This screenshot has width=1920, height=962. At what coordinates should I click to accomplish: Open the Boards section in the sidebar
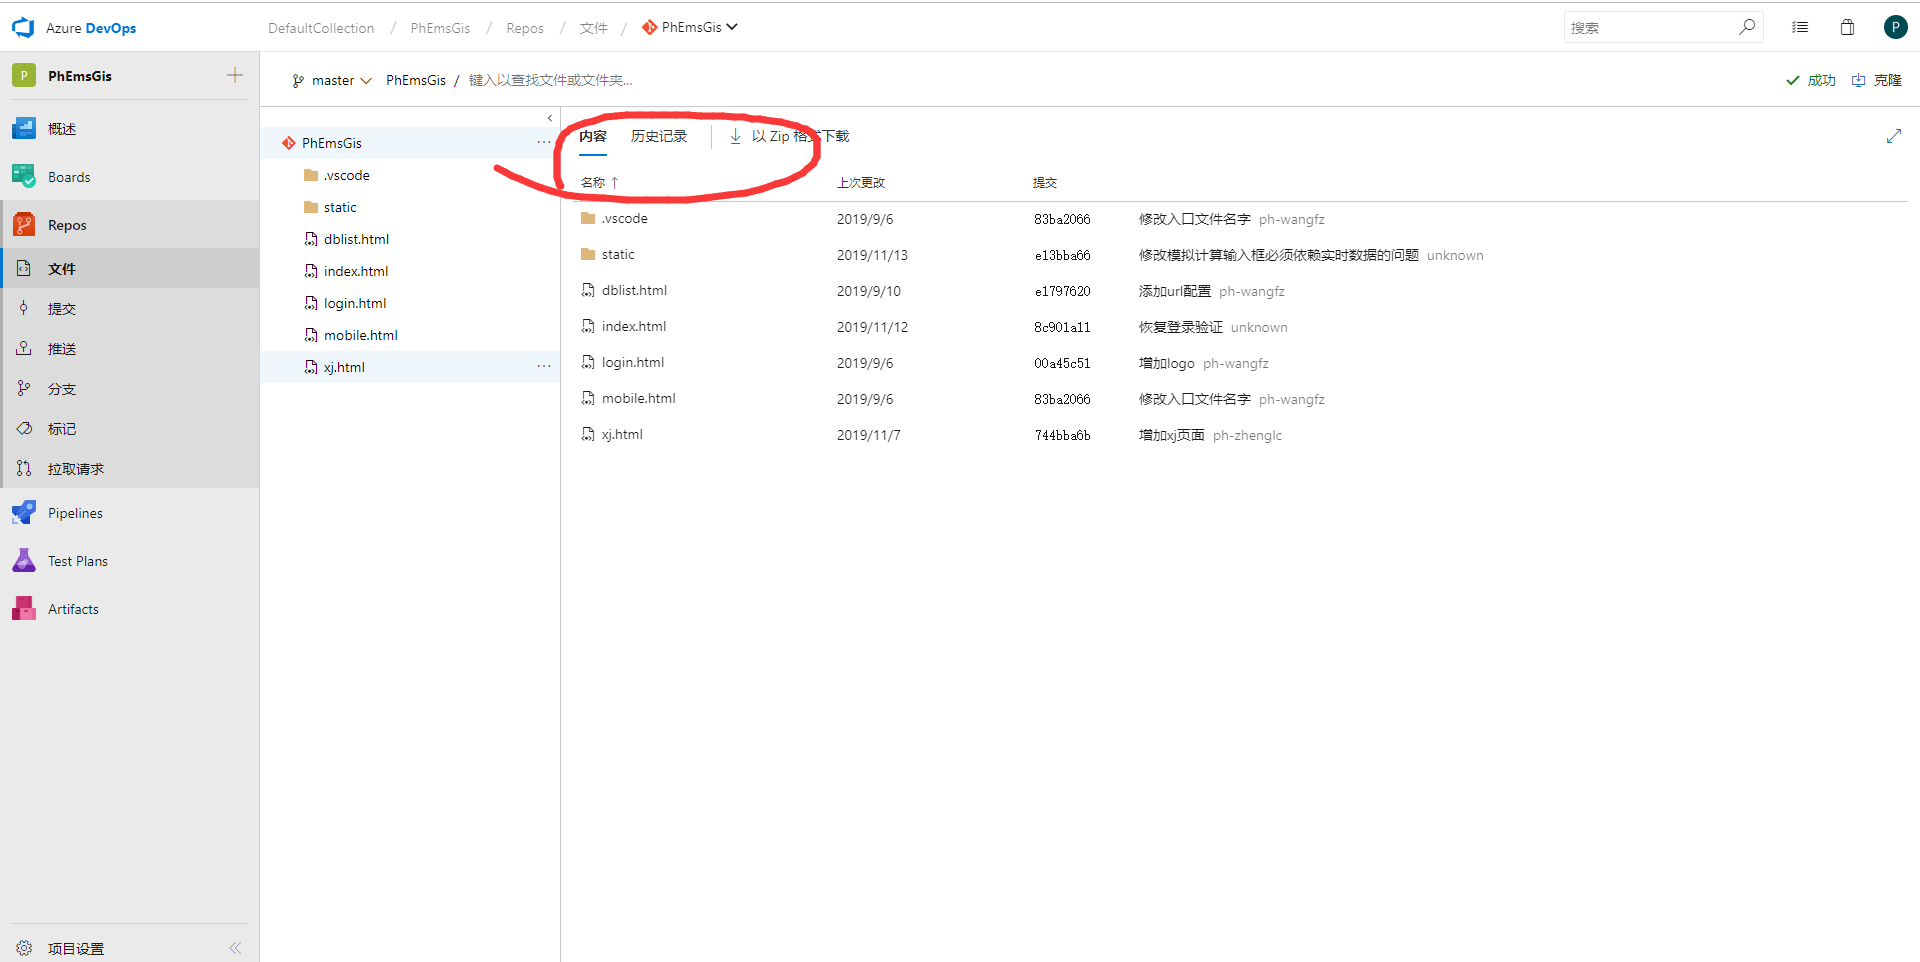pos(69,177)
